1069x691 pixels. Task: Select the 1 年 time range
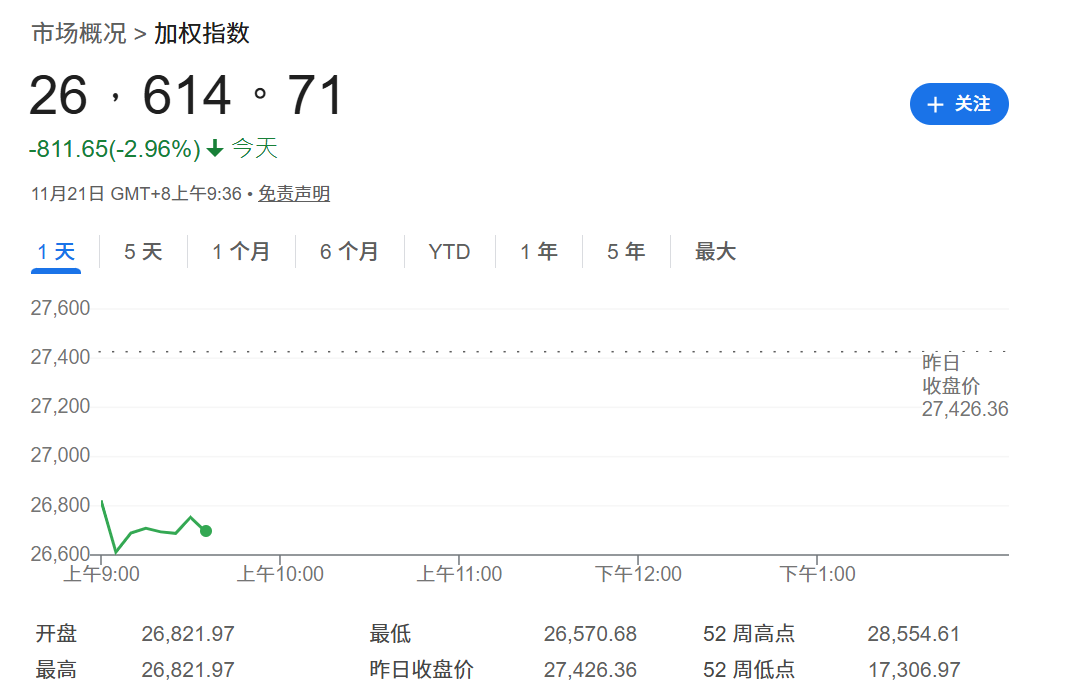coord(539,252)
